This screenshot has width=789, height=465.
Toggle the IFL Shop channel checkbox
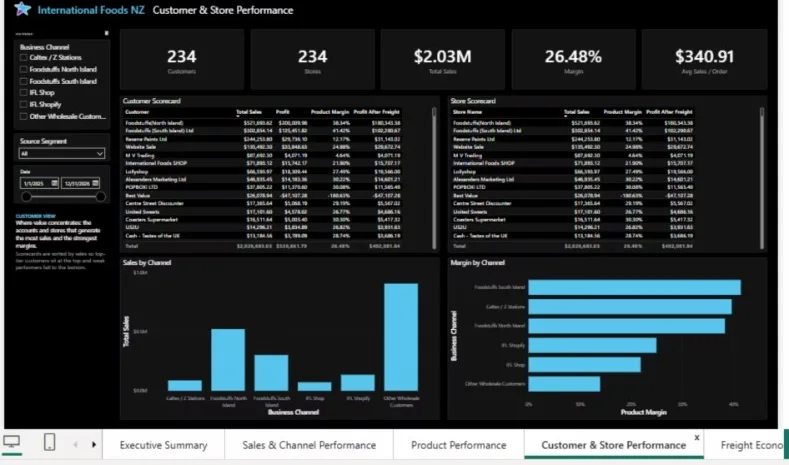click(x=23, y=93)
